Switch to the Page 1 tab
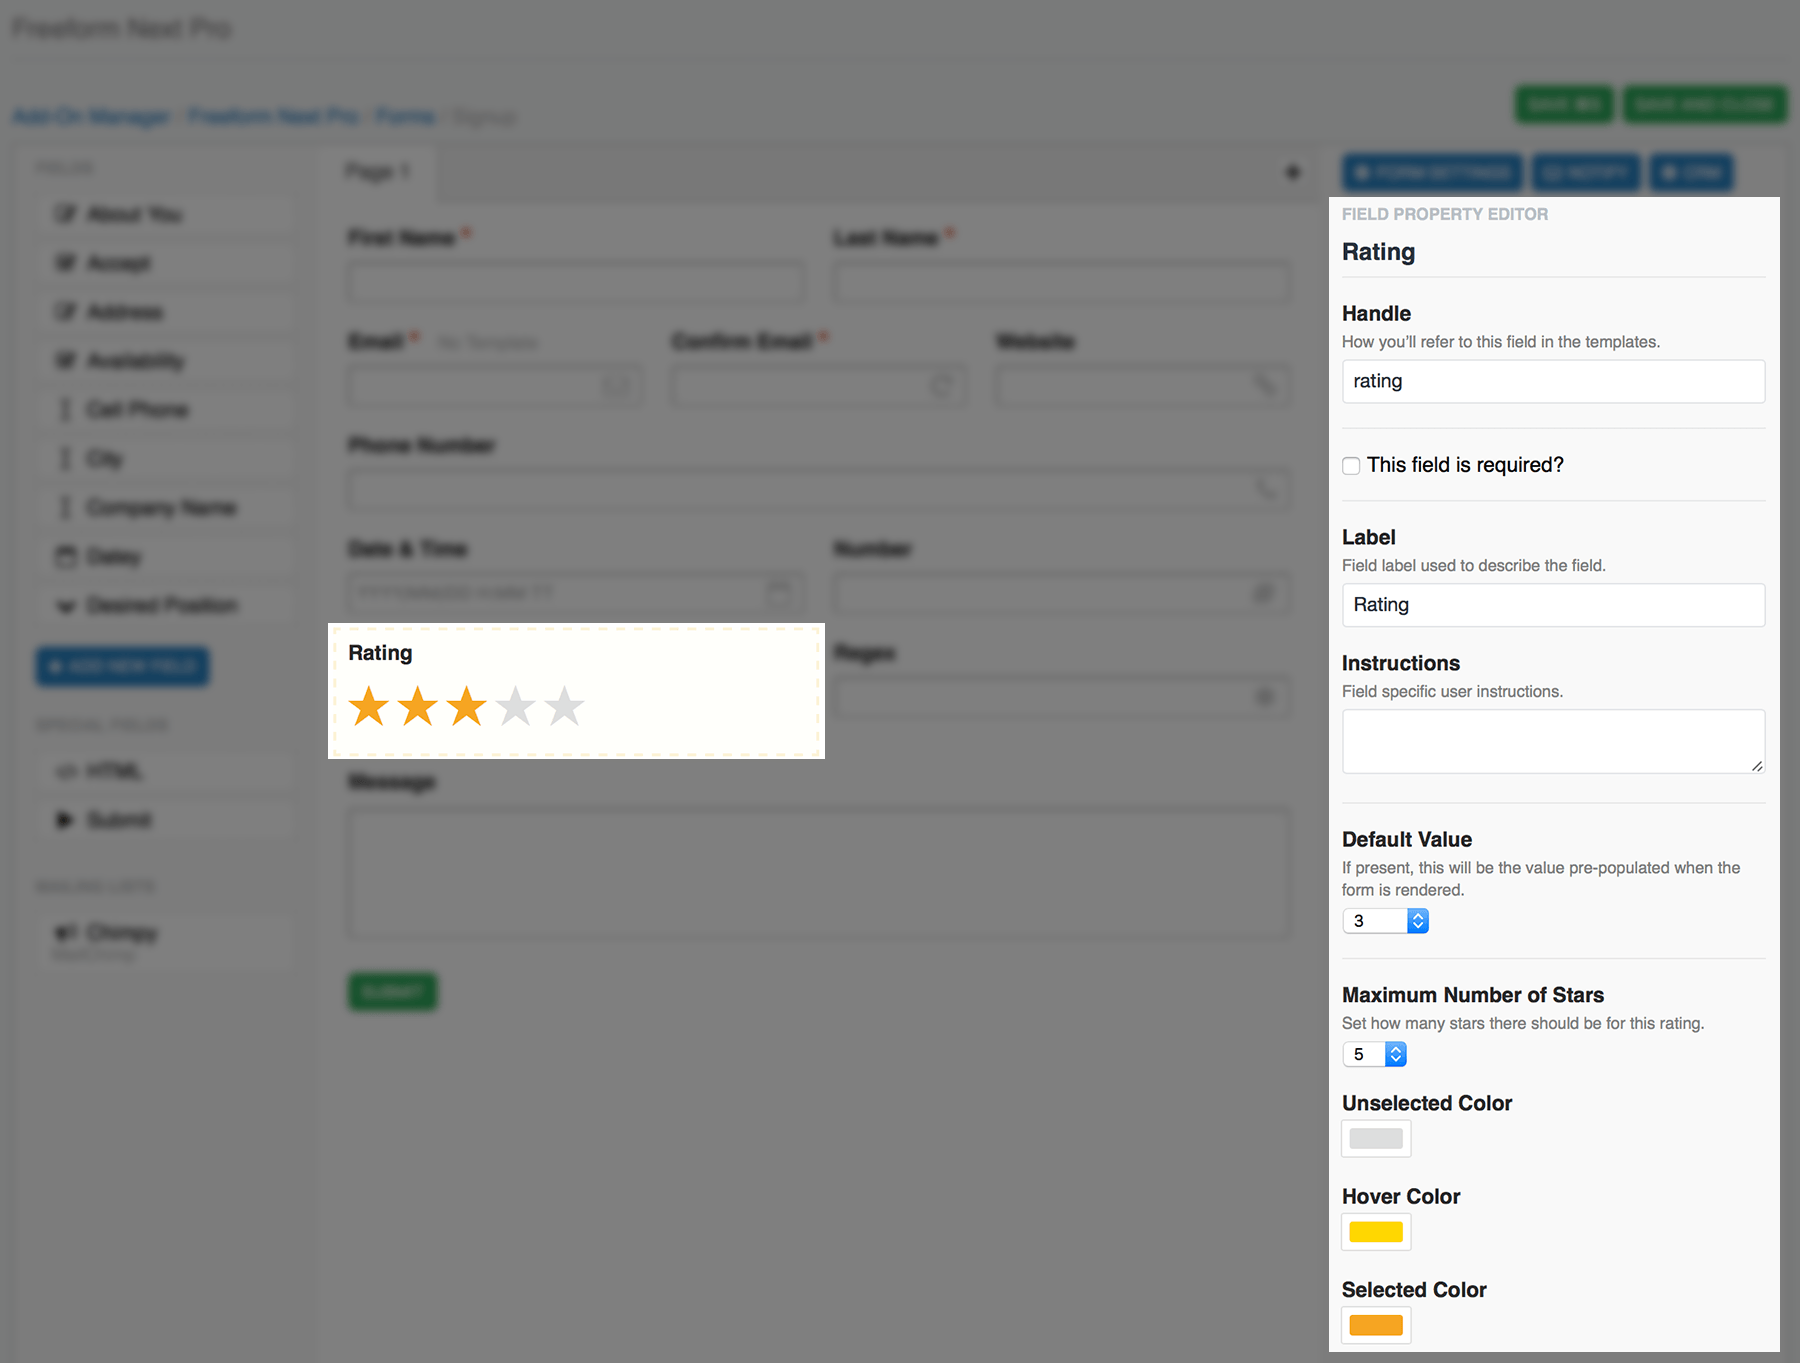This screenshot has height=1363, width=1800. click(x=377, y=172)
